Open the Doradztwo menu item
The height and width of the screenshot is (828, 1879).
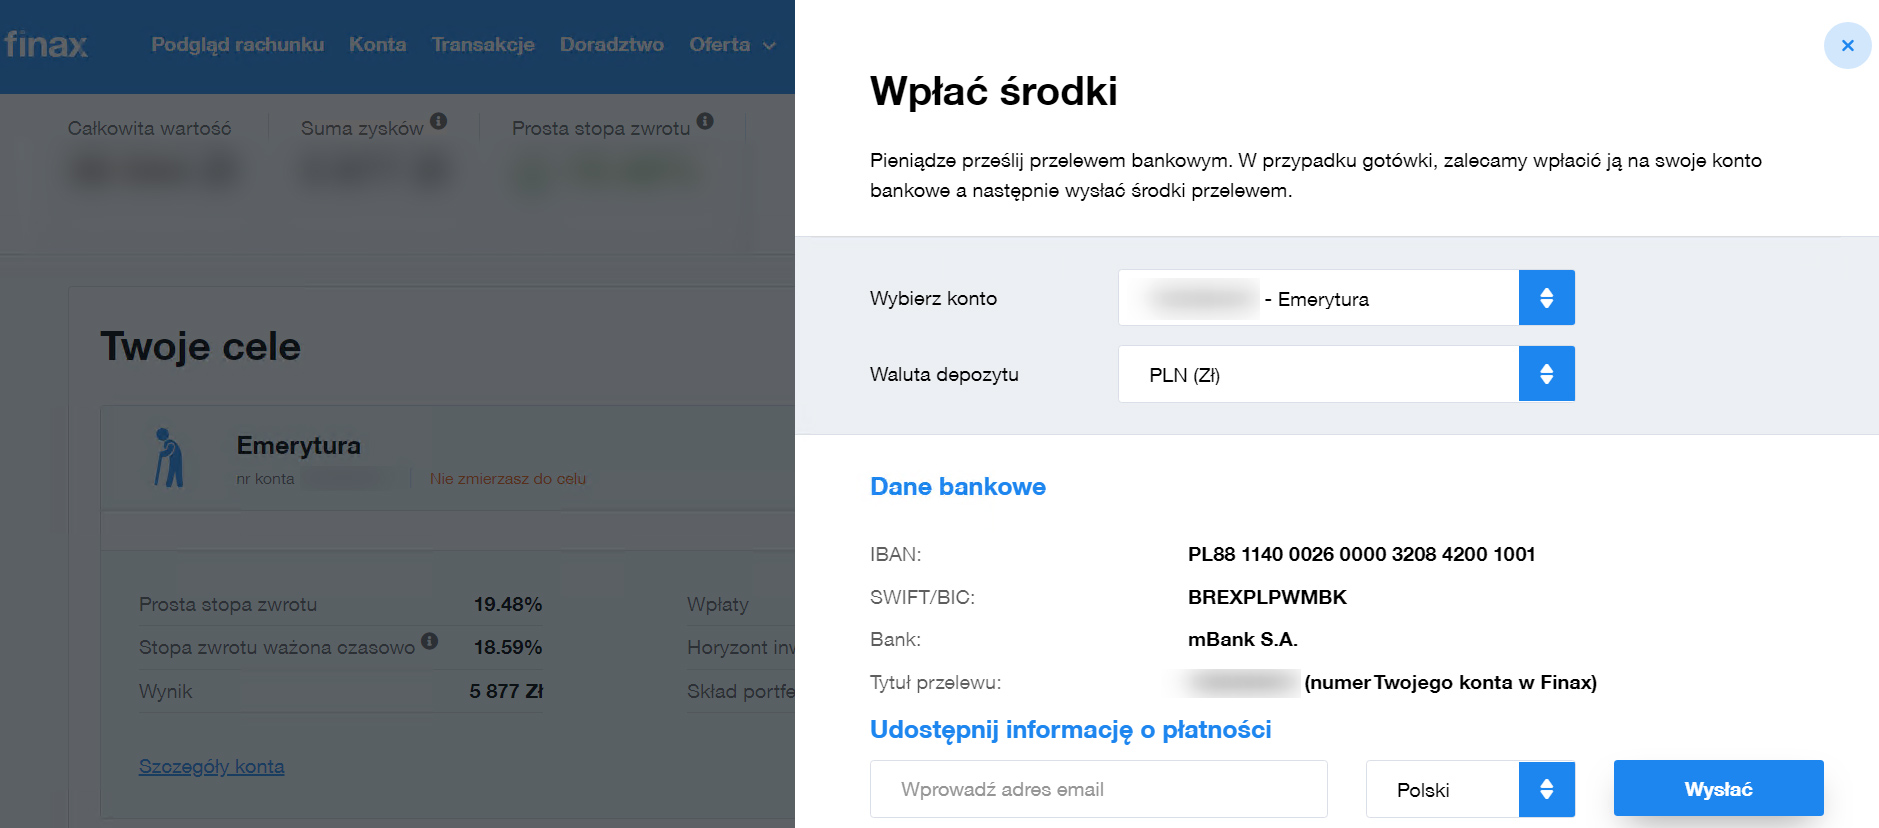pos(612,45)
